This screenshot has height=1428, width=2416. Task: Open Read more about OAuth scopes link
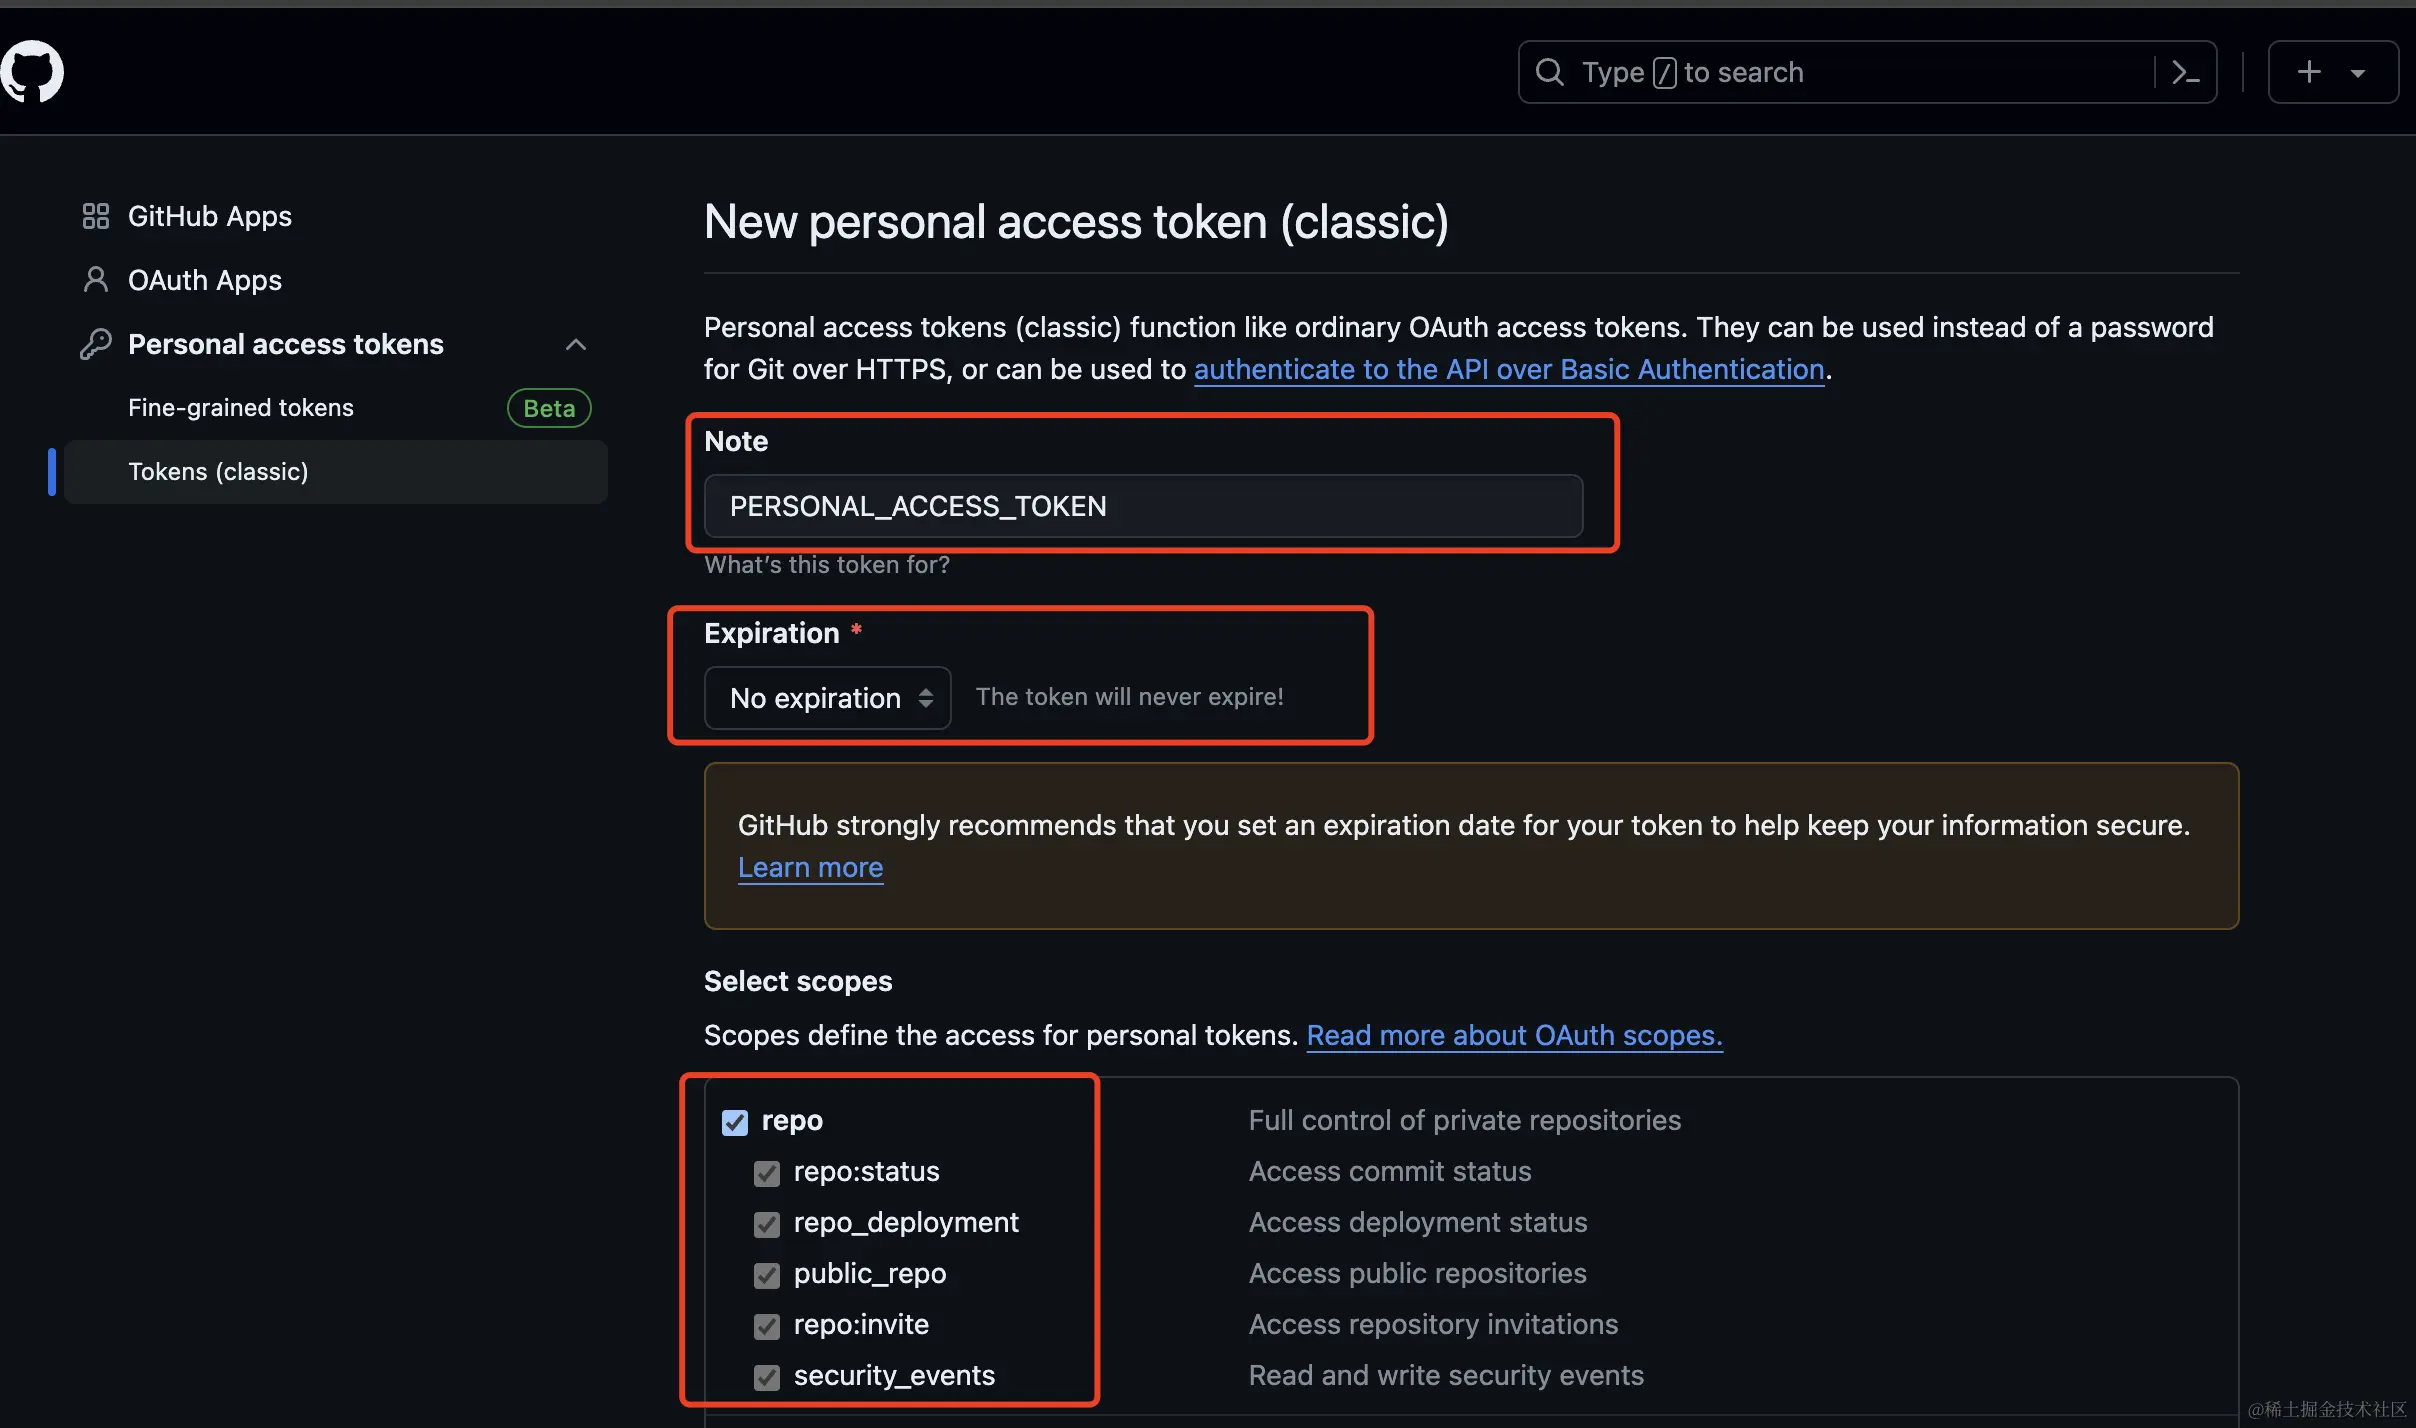1514,1035
